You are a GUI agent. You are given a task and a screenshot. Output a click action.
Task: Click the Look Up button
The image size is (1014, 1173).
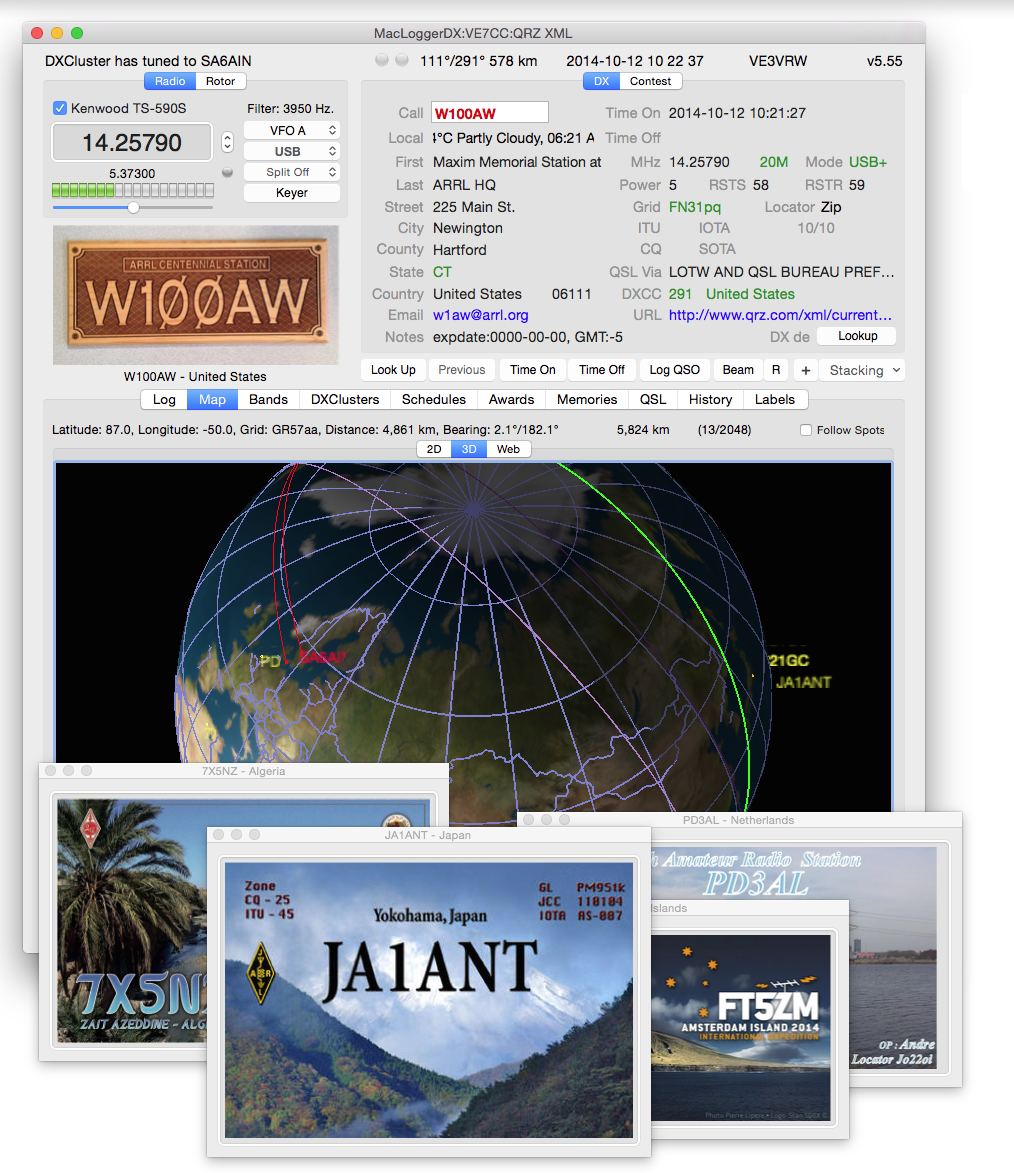(x=394, y=370)
